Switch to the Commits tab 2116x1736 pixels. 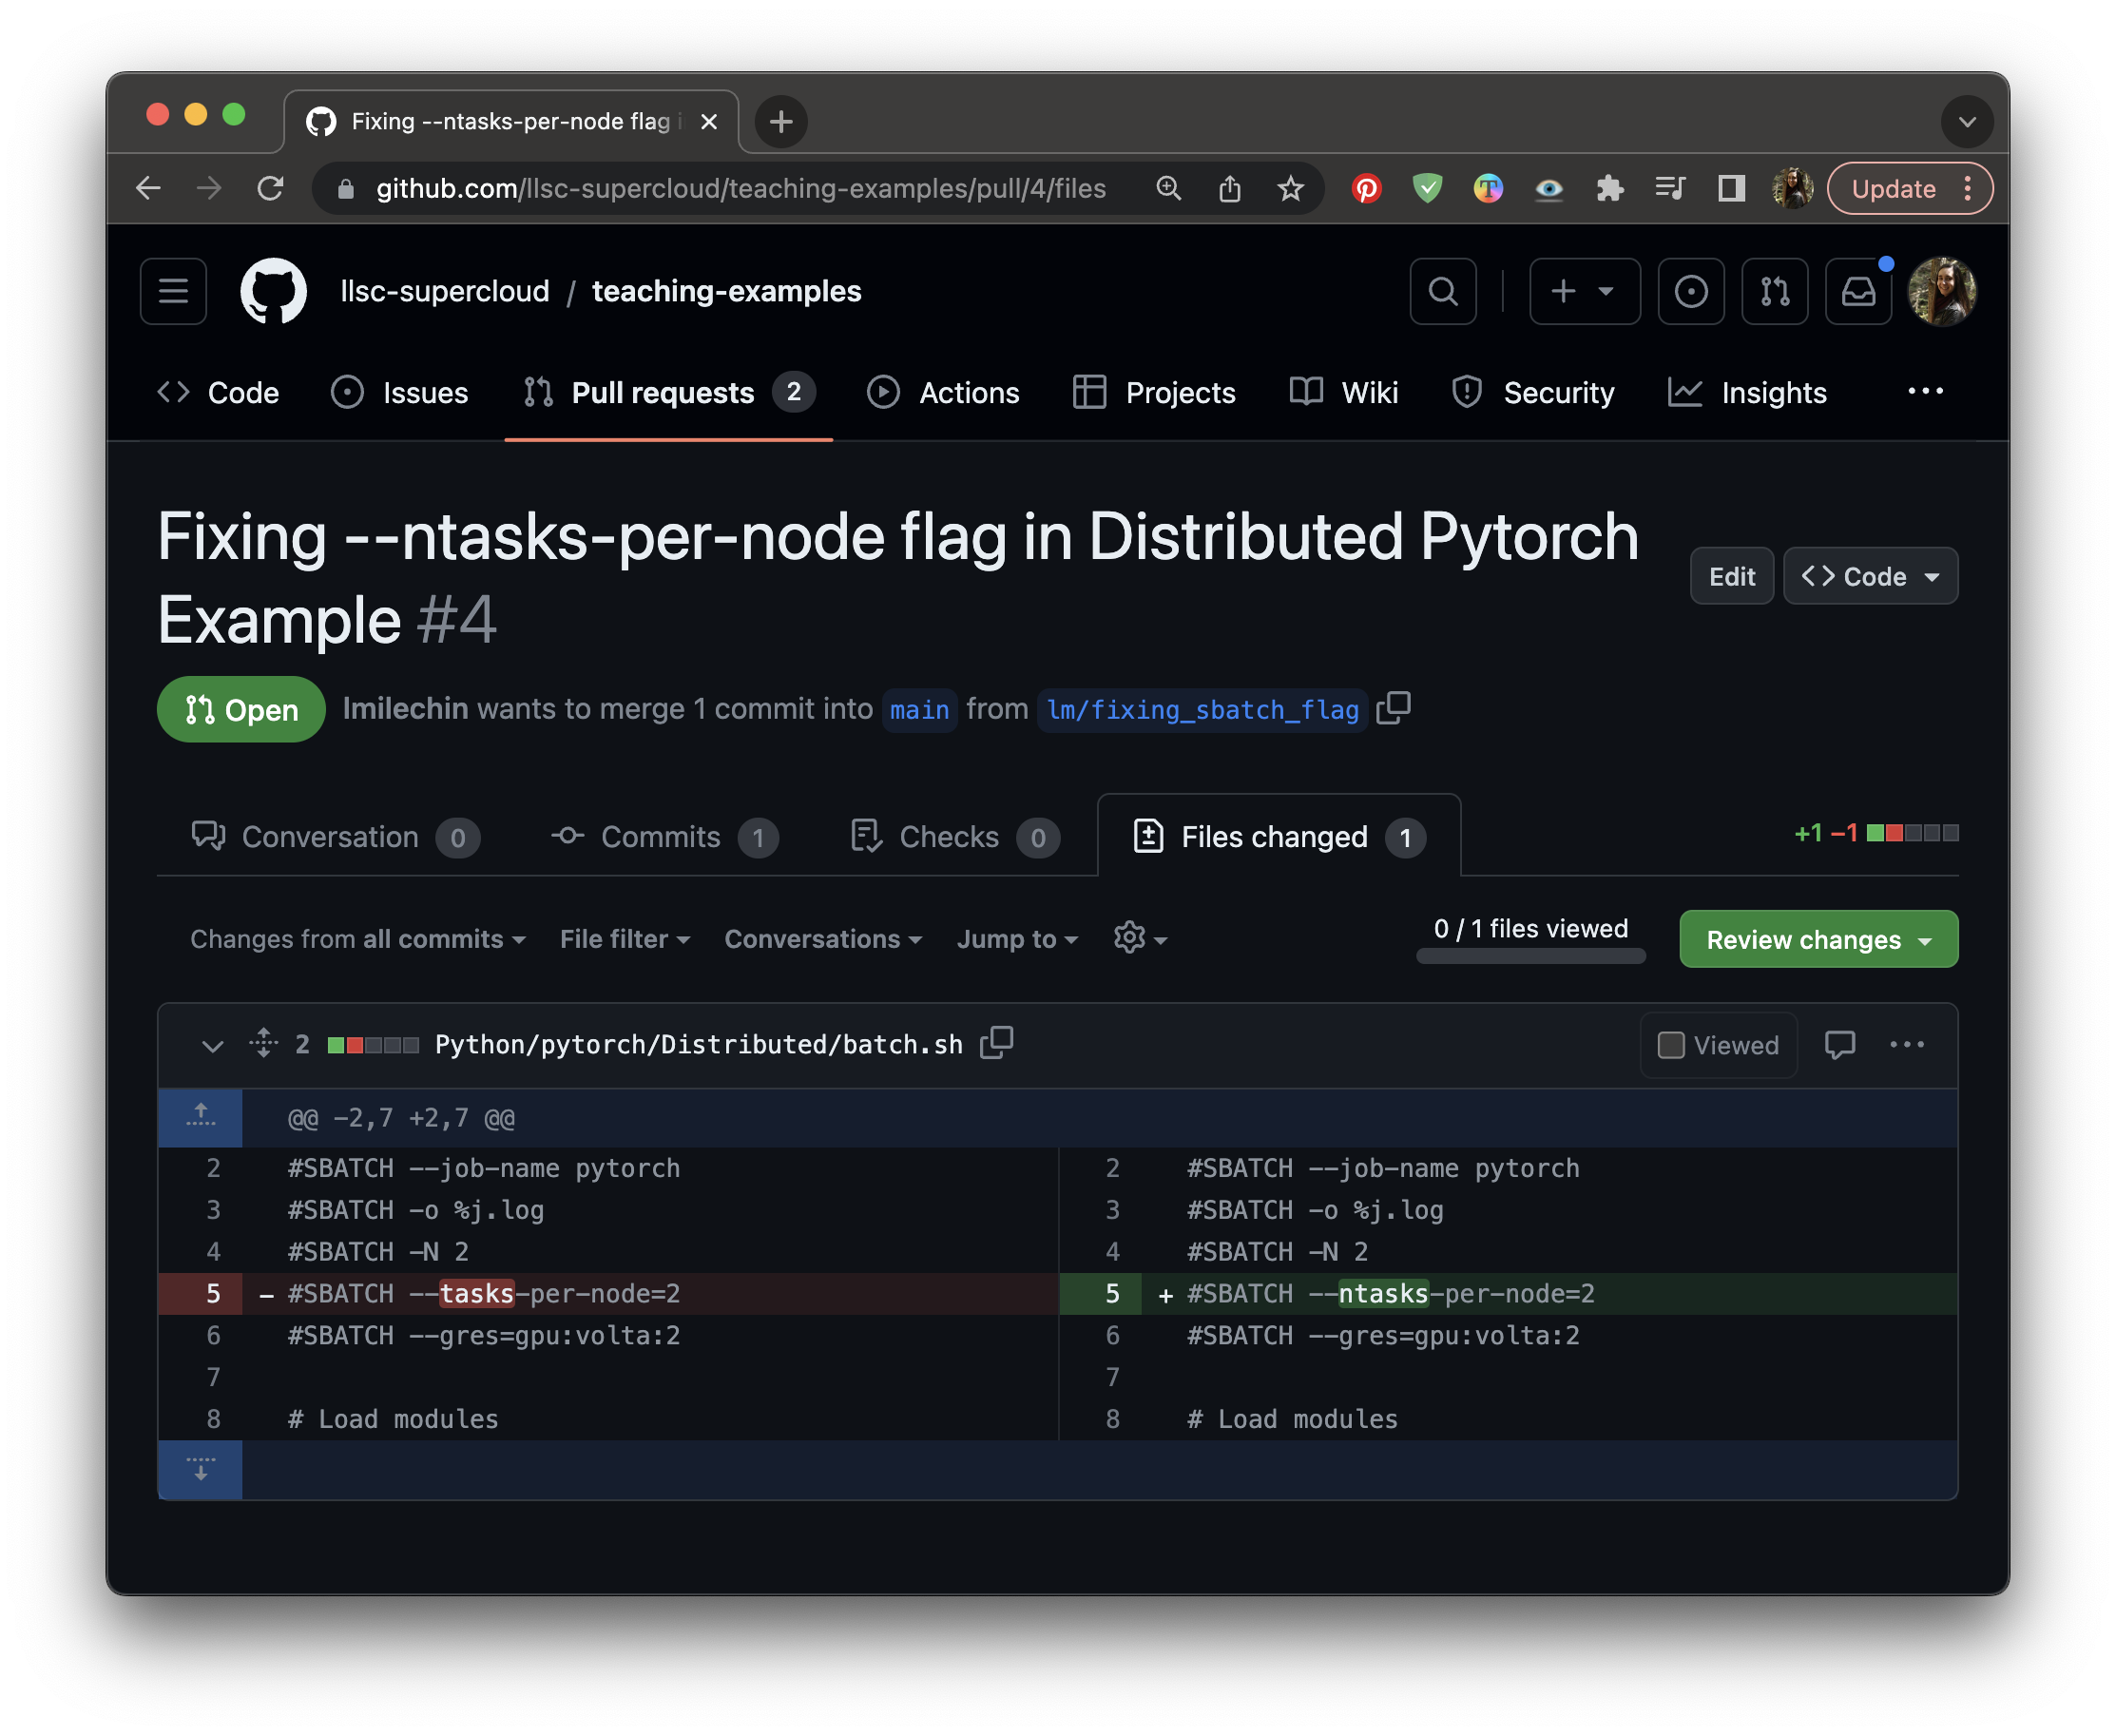pos(664,836)
